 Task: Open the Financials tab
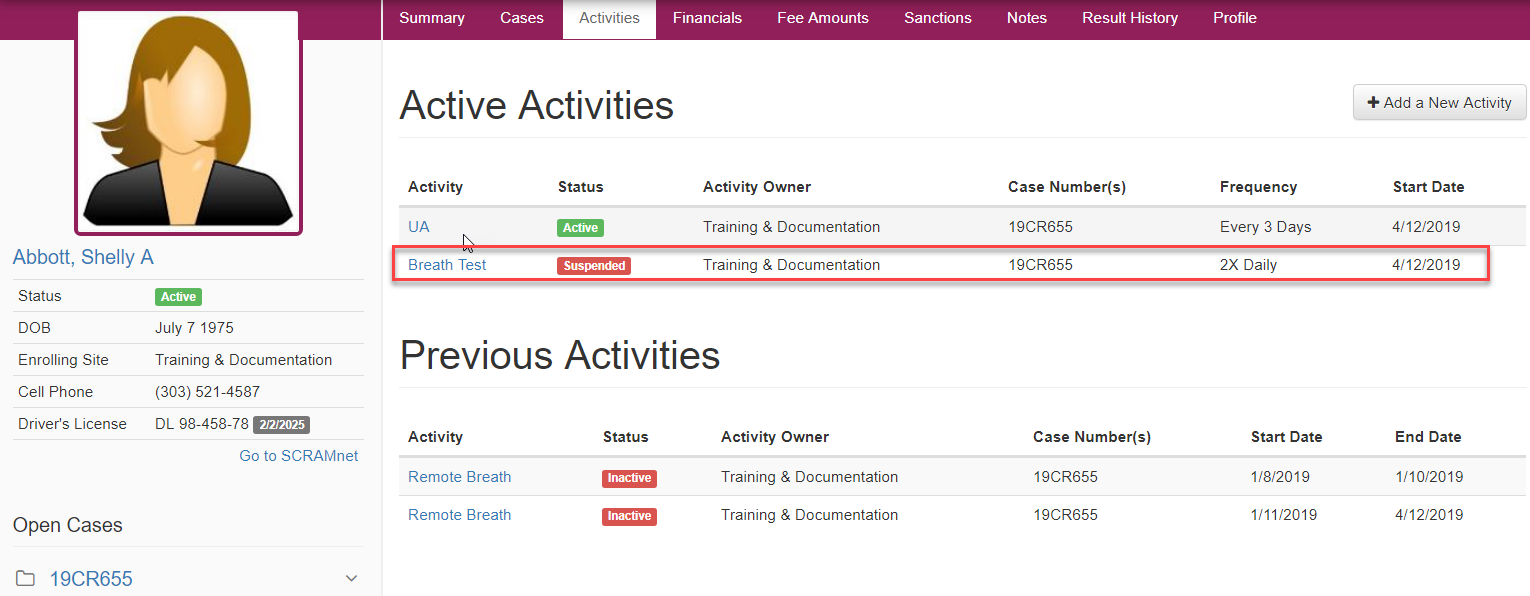click(707, 18)
